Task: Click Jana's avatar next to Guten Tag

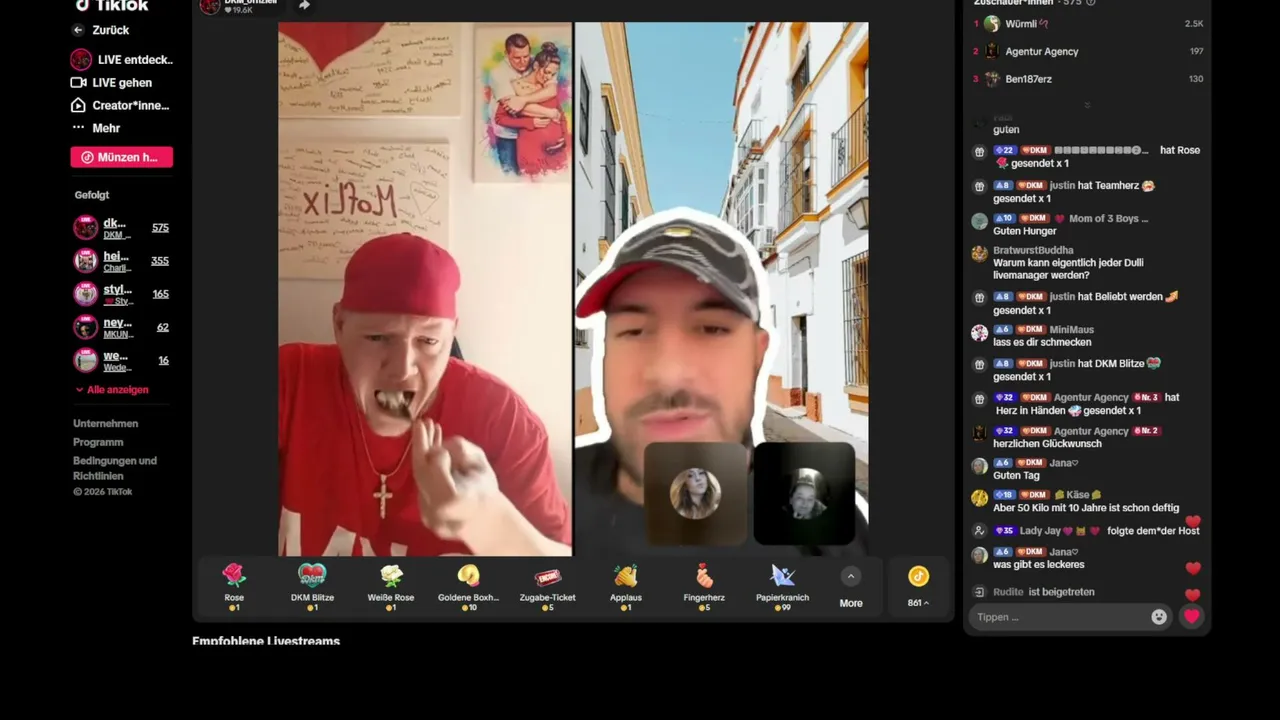Action: [979, 466]
